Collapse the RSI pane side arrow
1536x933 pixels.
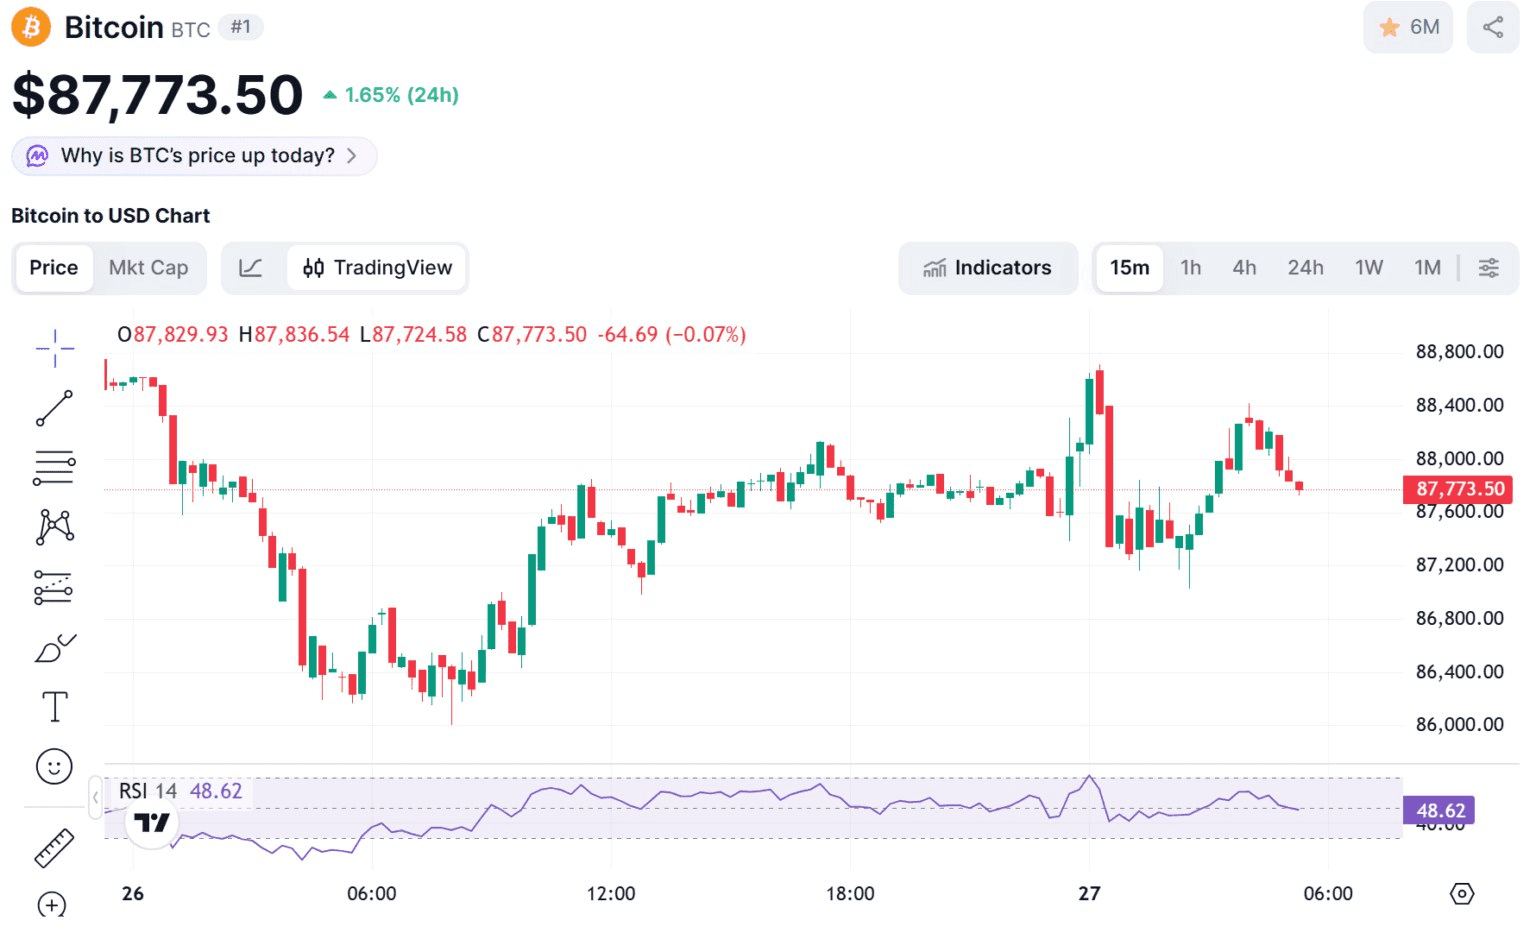point(95,797)
